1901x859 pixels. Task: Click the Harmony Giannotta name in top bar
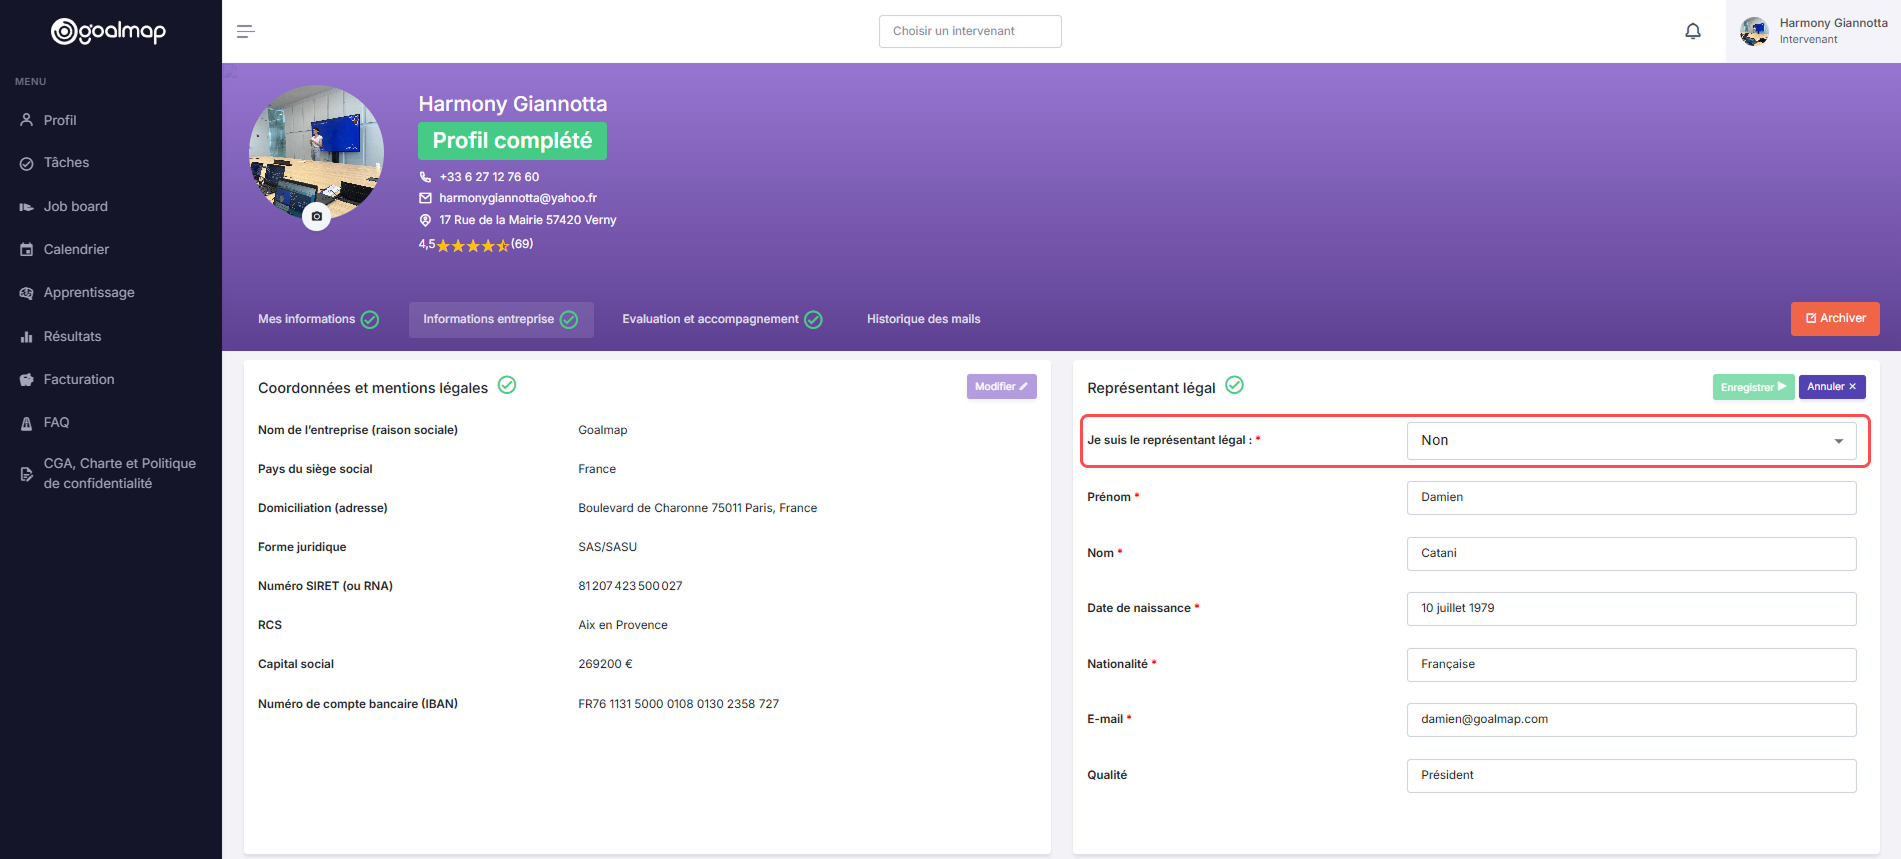[x=1833, y=23]
